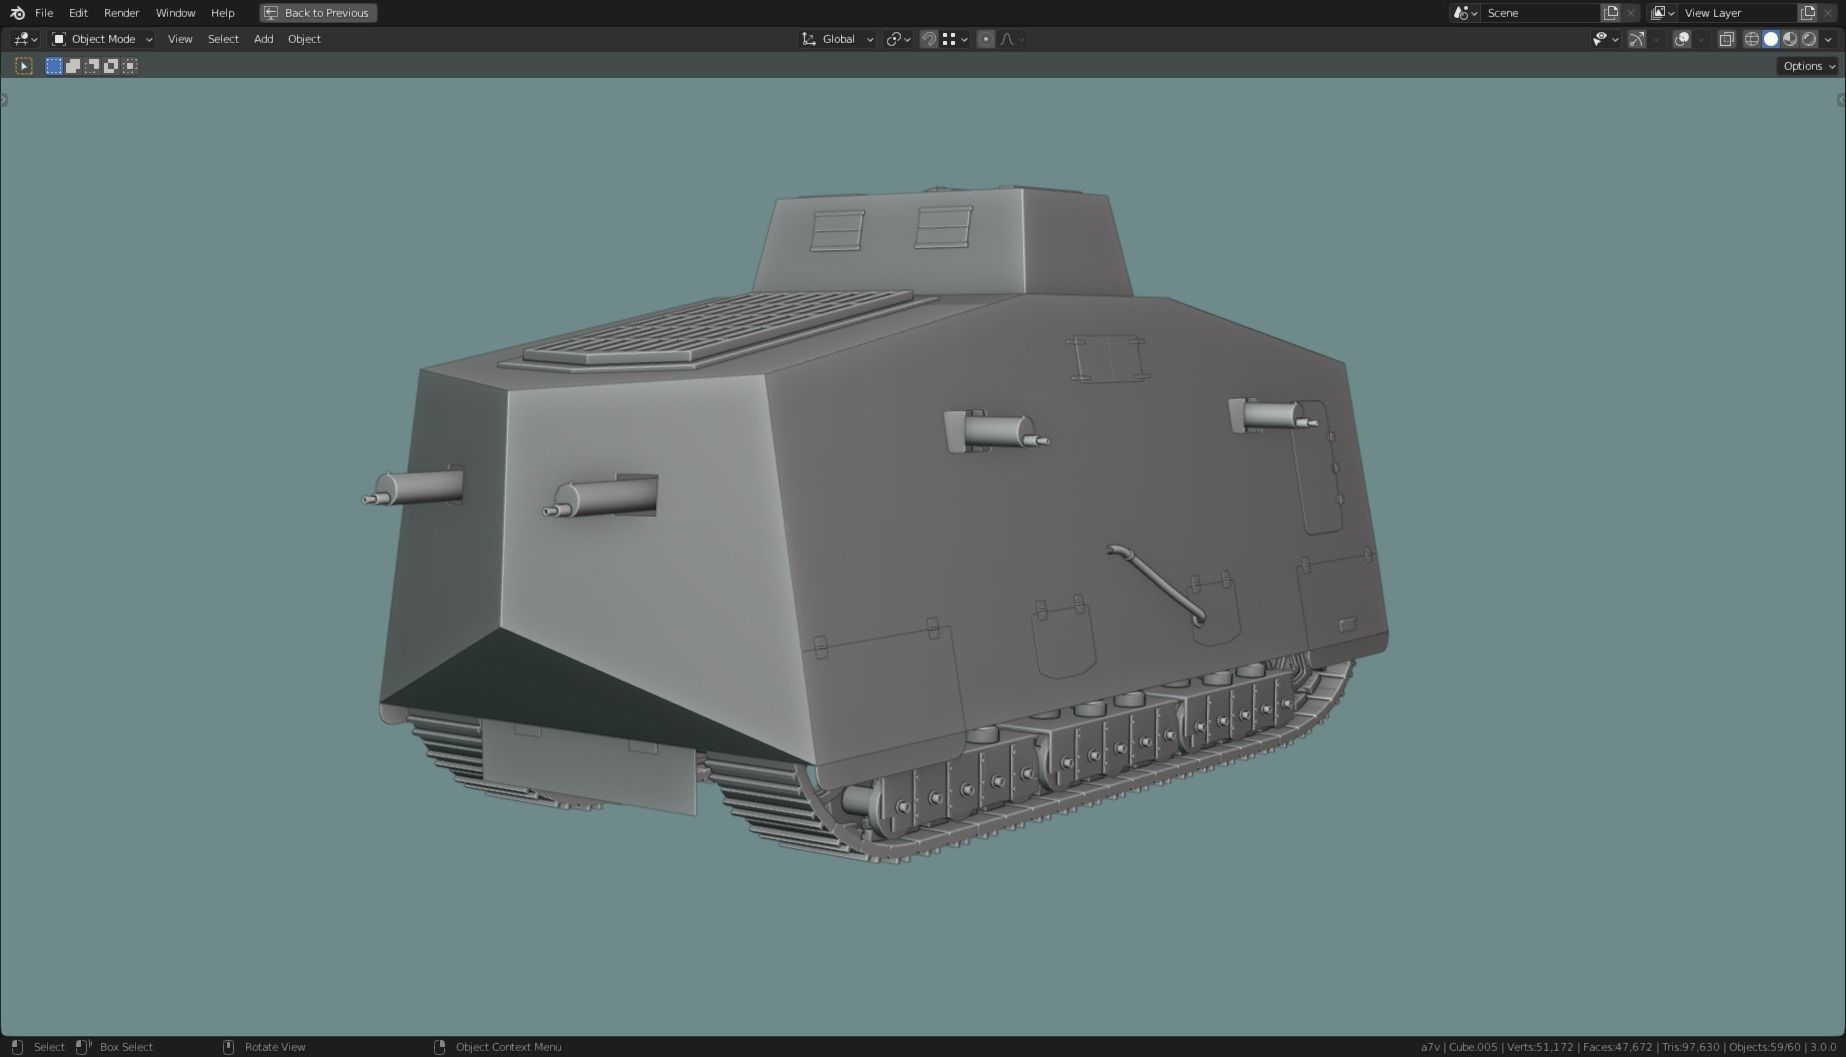Open the transform orientation Global dropdown
Image resolution: width=1846 pixels, height=1057 pixels.
[x=837, y=39]
